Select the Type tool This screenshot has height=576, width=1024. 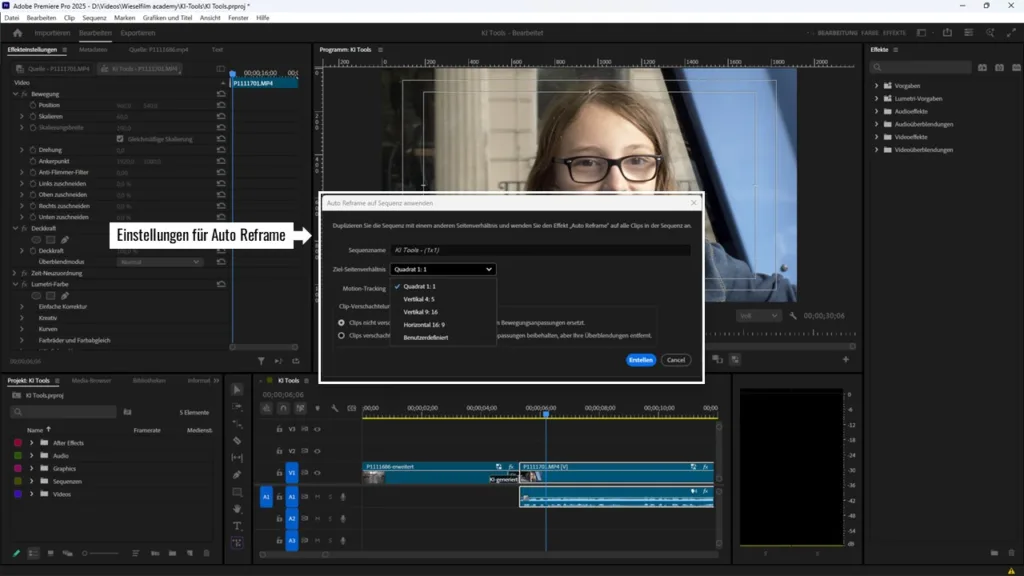pos(237,525)
